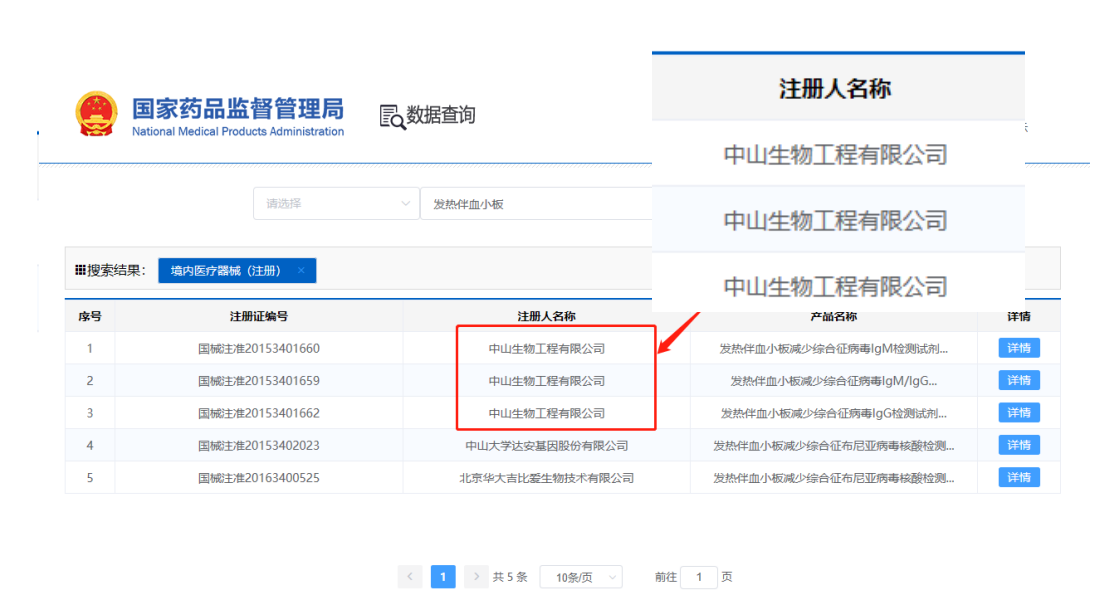Screen dimensions: 1111x613
Task: View 详情 for 国械注准20153402023
Action: pos(1019,445)
